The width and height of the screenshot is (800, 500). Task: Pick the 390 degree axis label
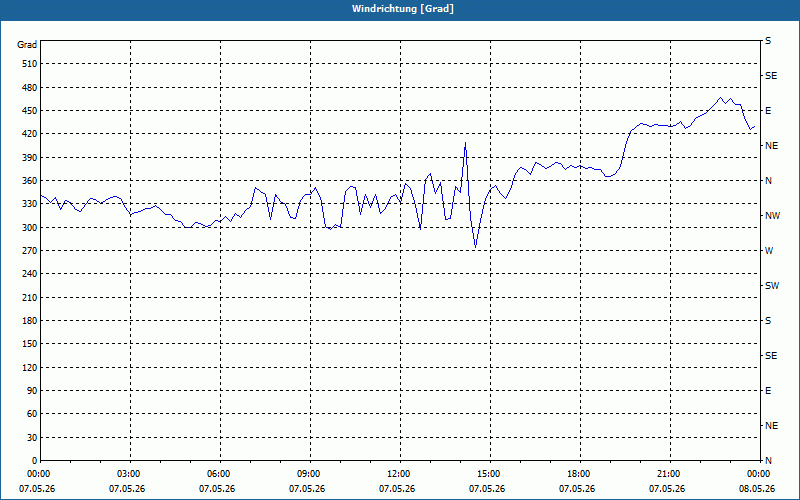point(30,158)
